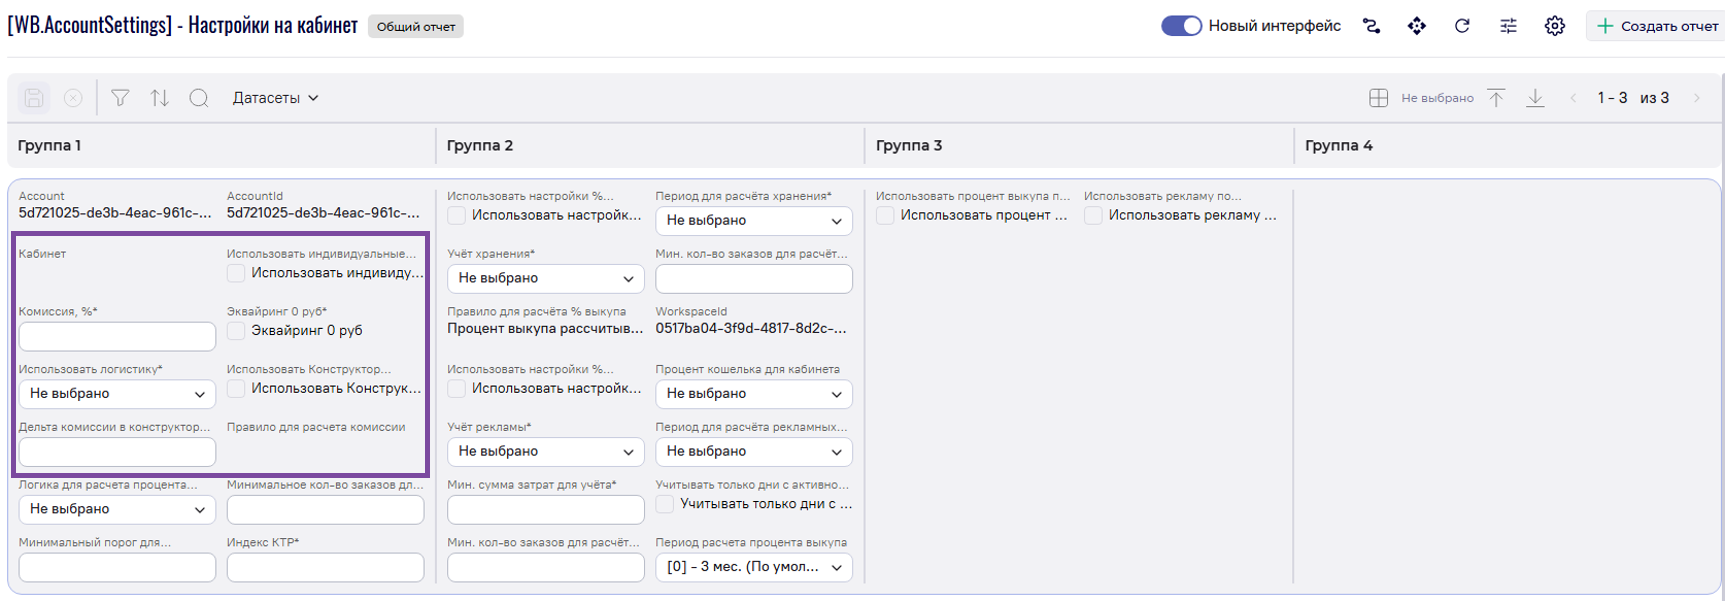This screenshot has width=1725, height=601.
Task: Open the Учёт хранения dropdown
Action: (545, 278)
